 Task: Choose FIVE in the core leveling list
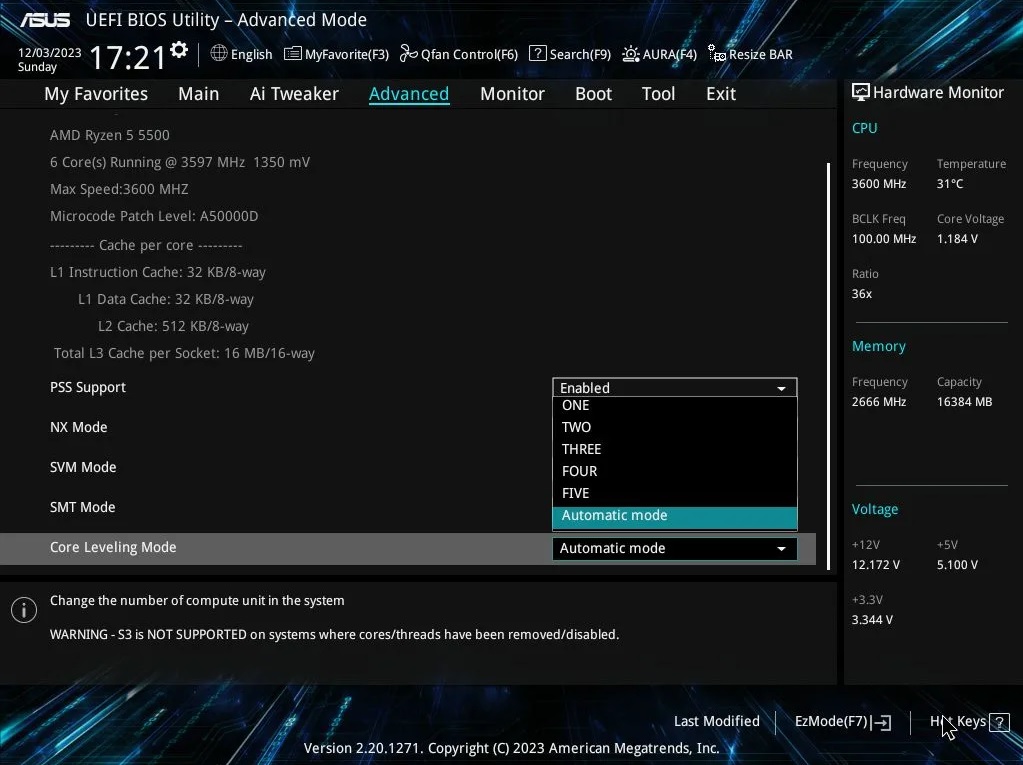coord(675,493)
